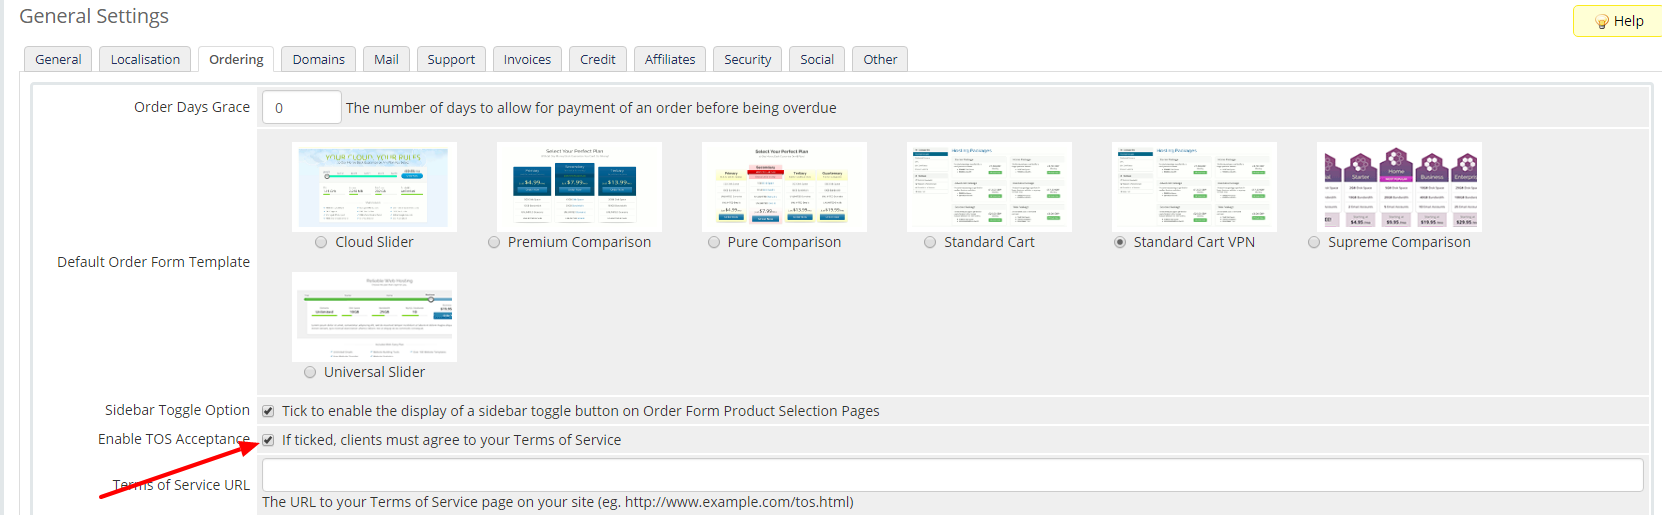Viewport: 1662px width, 515px height.
Task: Open the Localisation tab
Action: coord(145,60)
